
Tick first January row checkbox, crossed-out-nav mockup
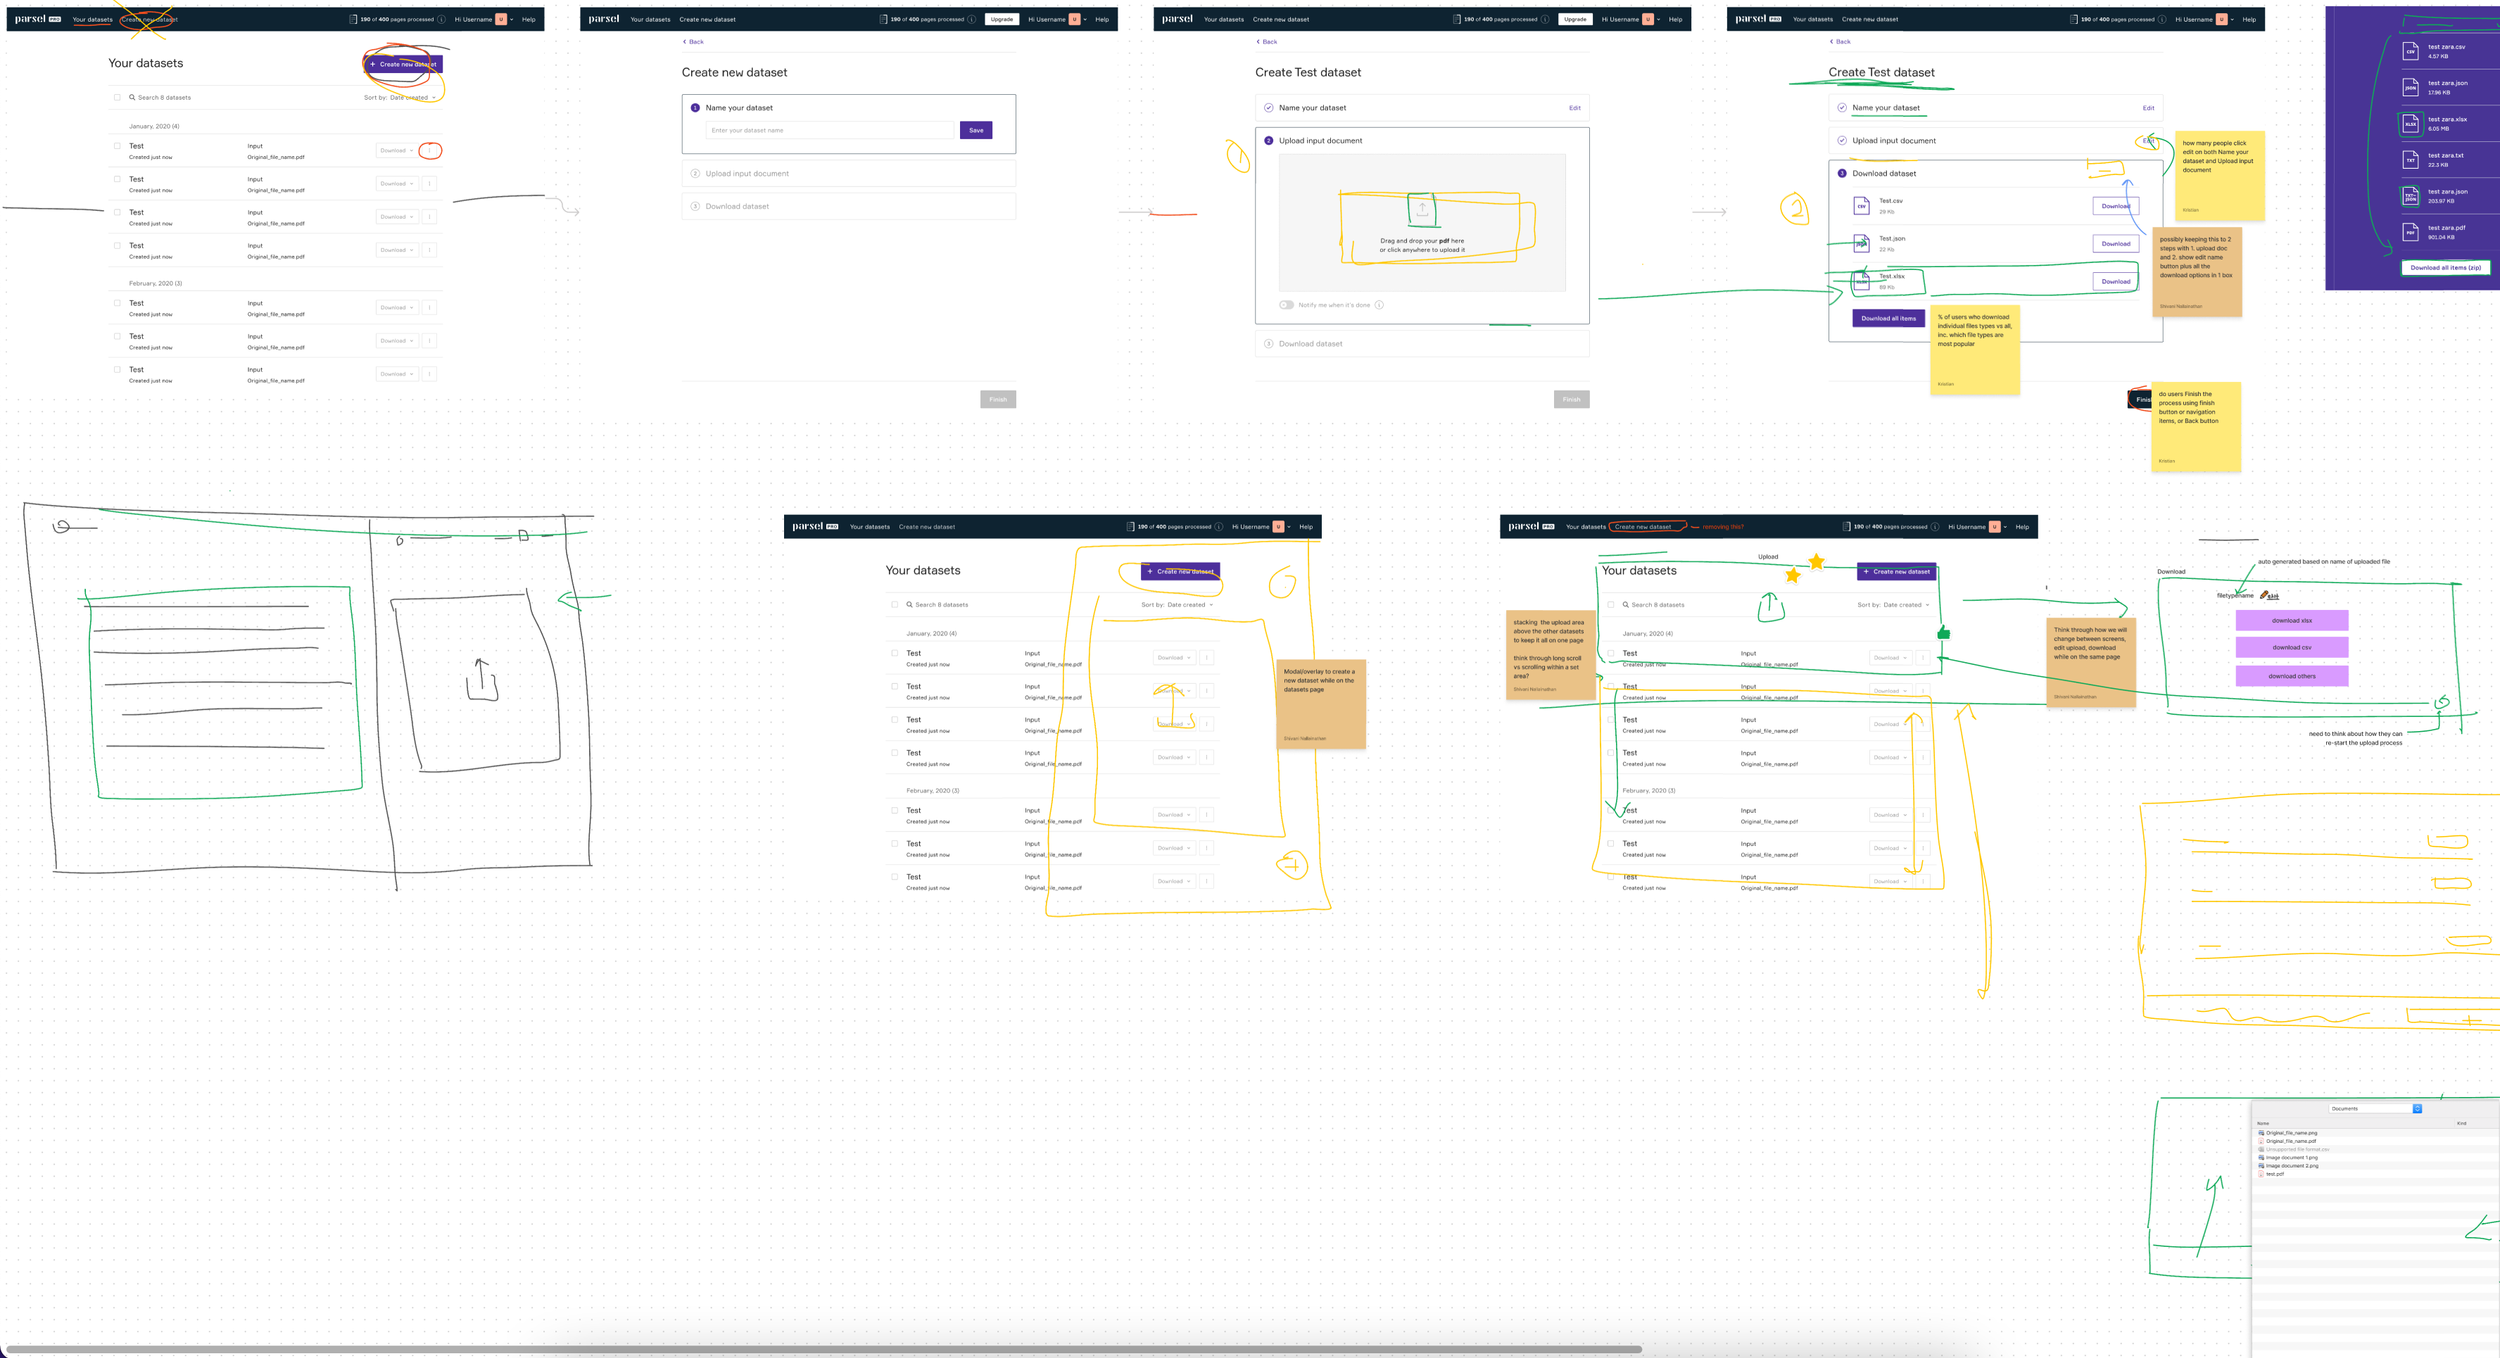point(117,146)
